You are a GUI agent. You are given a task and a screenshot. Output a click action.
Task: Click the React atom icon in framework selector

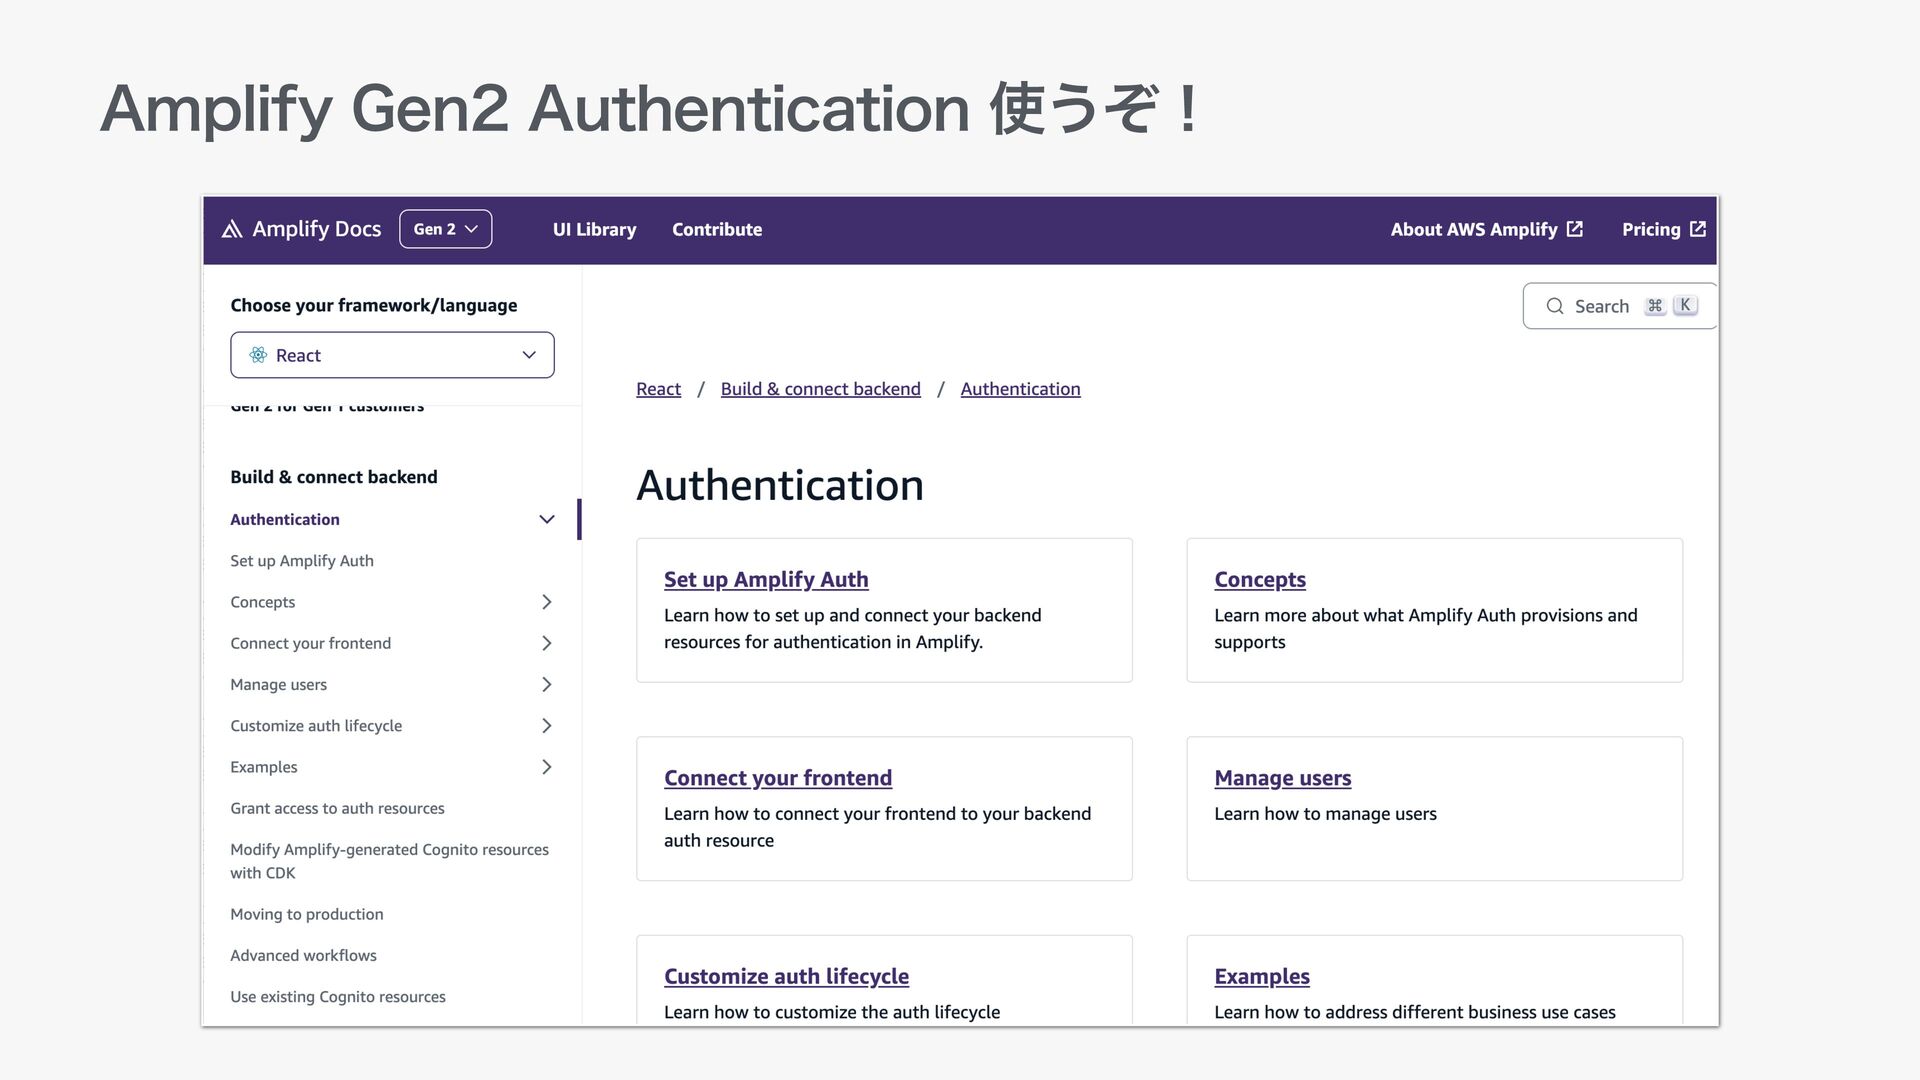(258, 355)
